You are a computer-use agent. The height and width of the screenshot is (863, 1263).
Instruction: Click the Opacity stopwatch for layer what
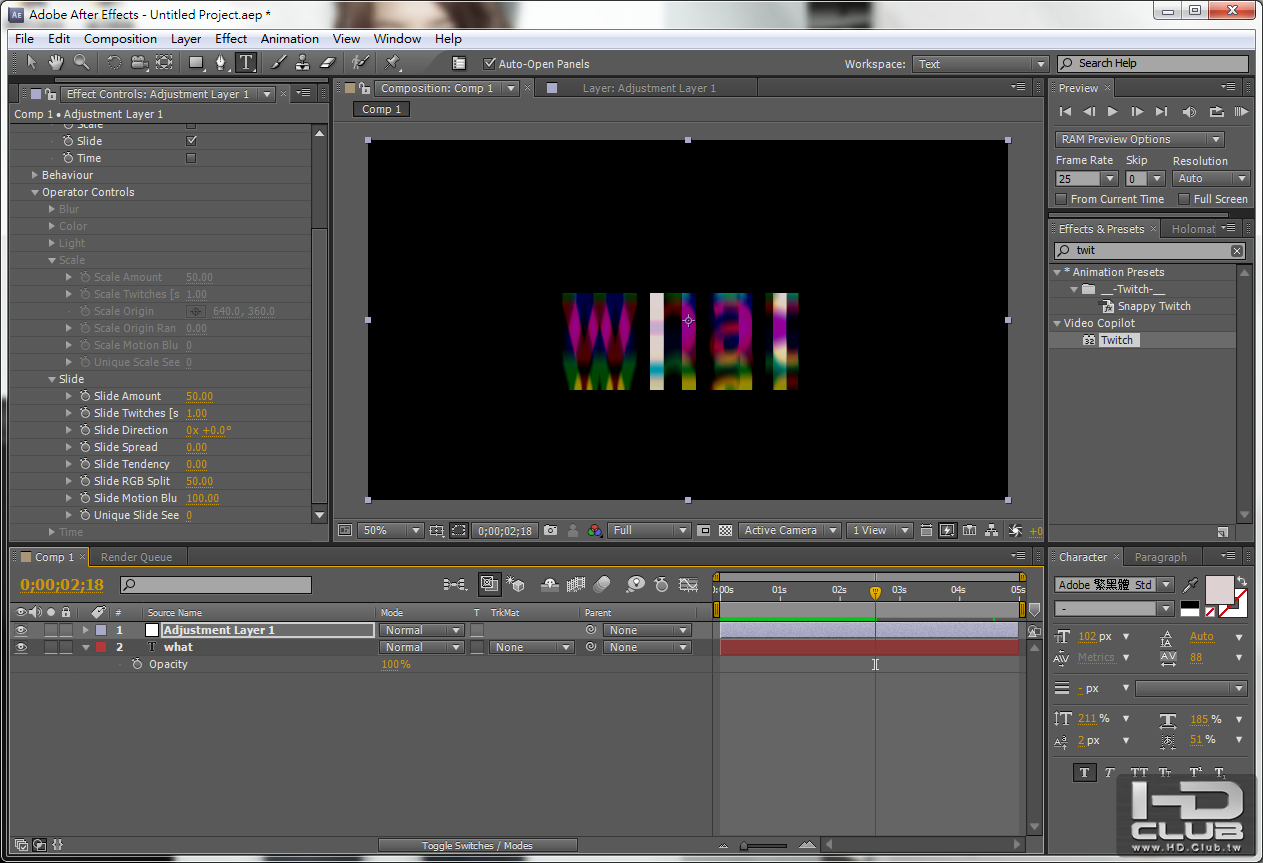137,664
